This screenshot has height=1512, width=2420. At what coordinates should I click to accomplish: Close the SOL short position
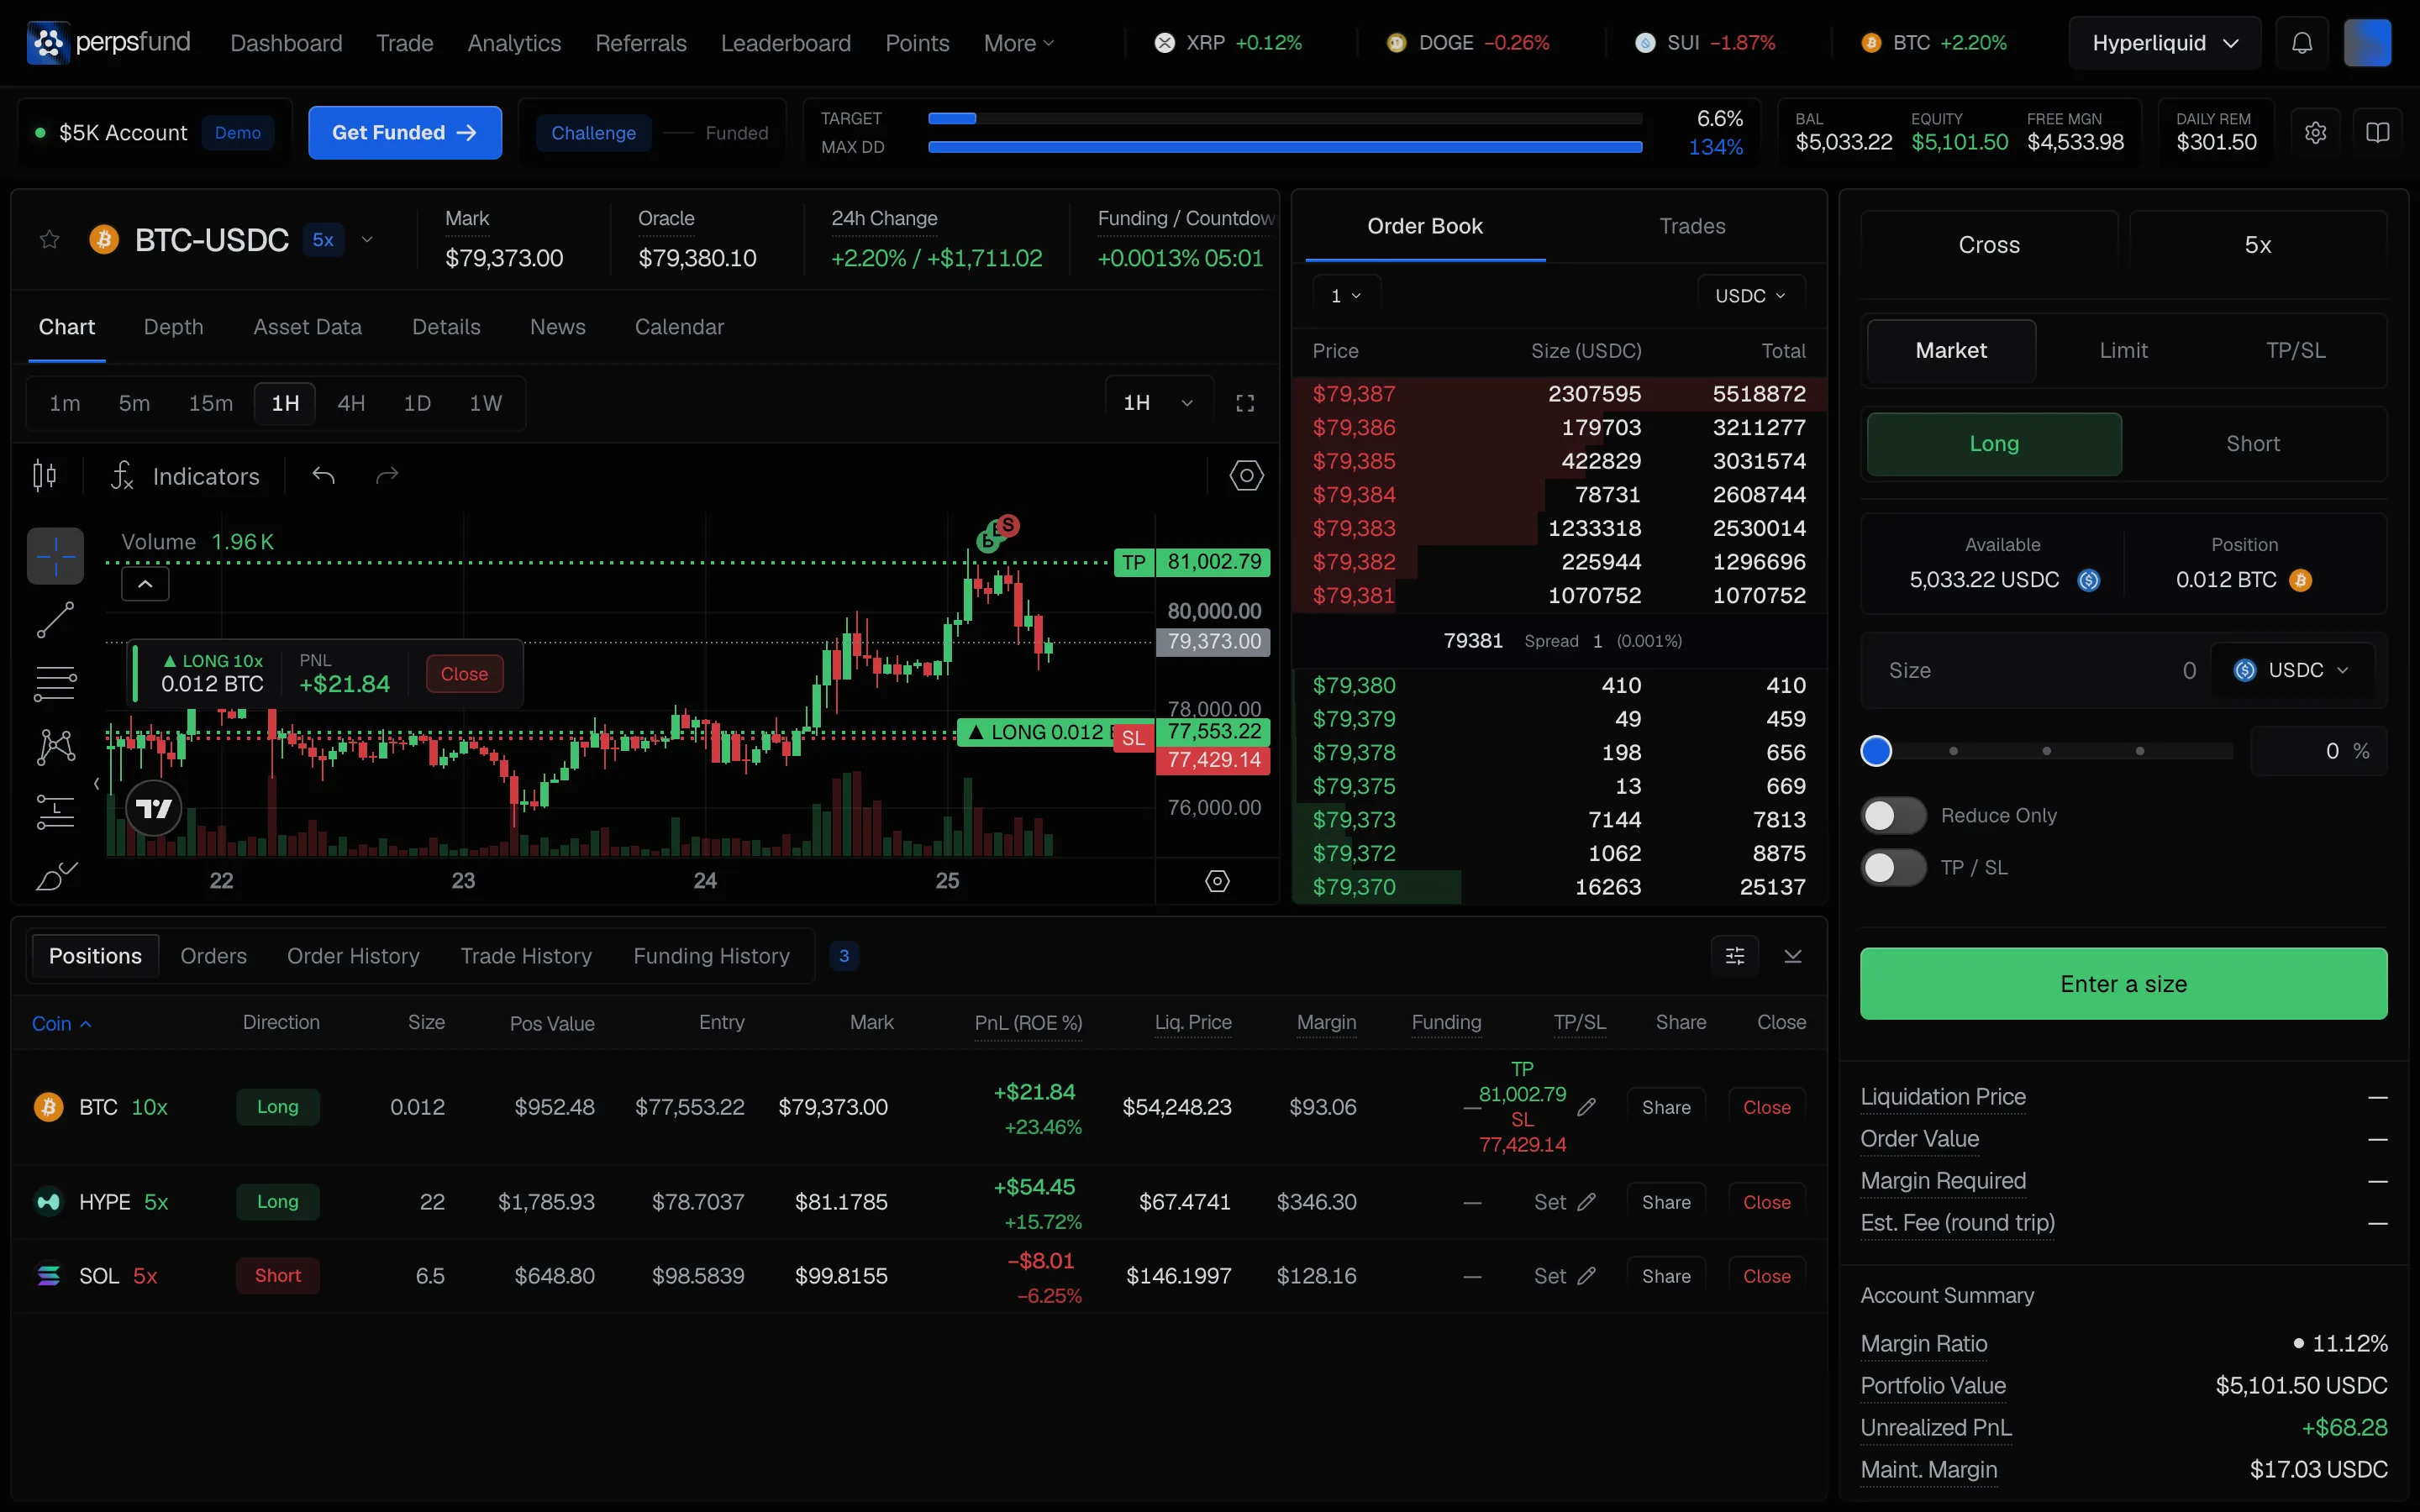click(1766, 1276)
